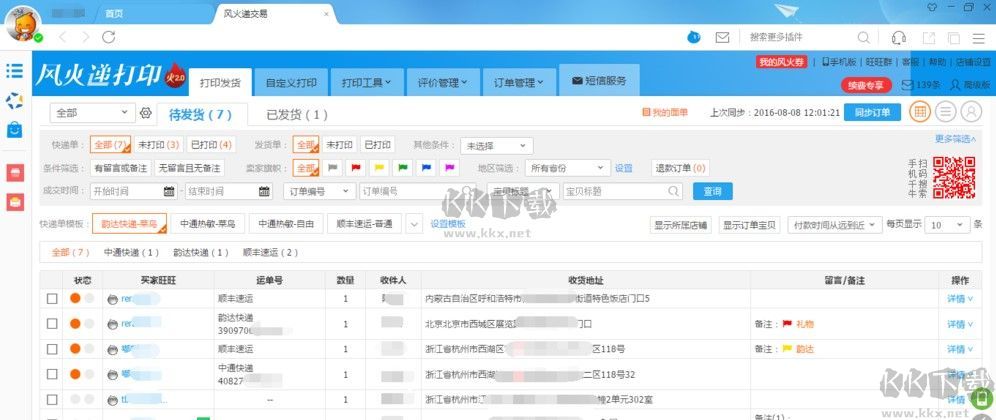Screen dimensions: 996x420
Task: Open the 评价管理 menu tab
Action: (443, 83)
